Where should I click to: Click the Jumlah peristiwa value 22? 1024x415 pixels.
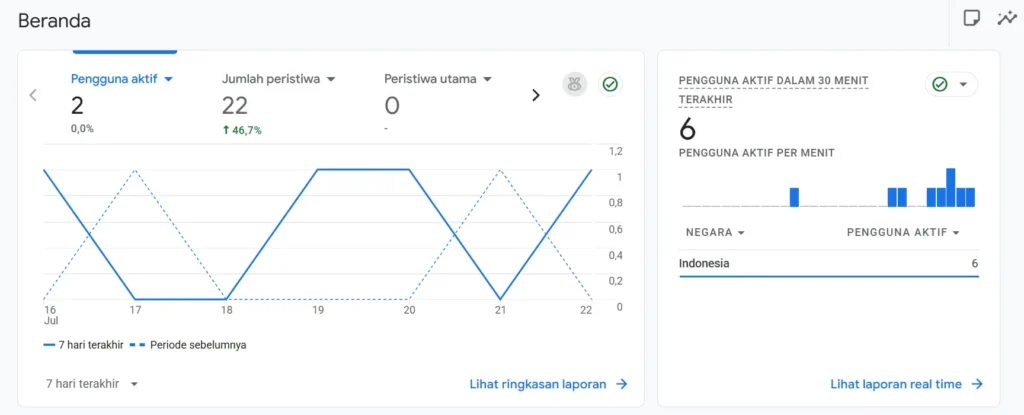click(x=234, y=105)
